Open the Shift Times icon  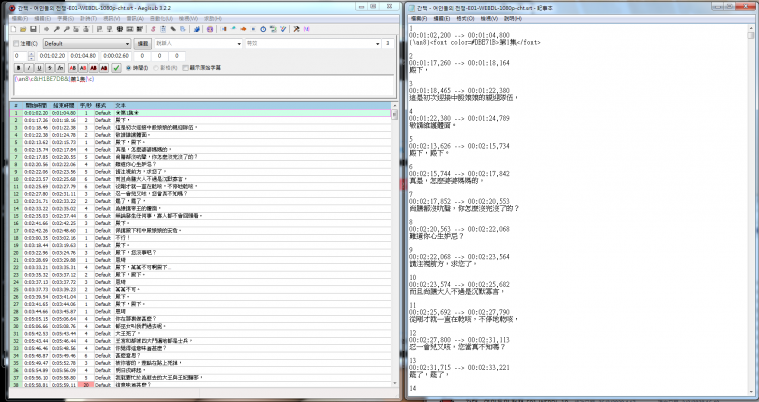pos(224,29)
